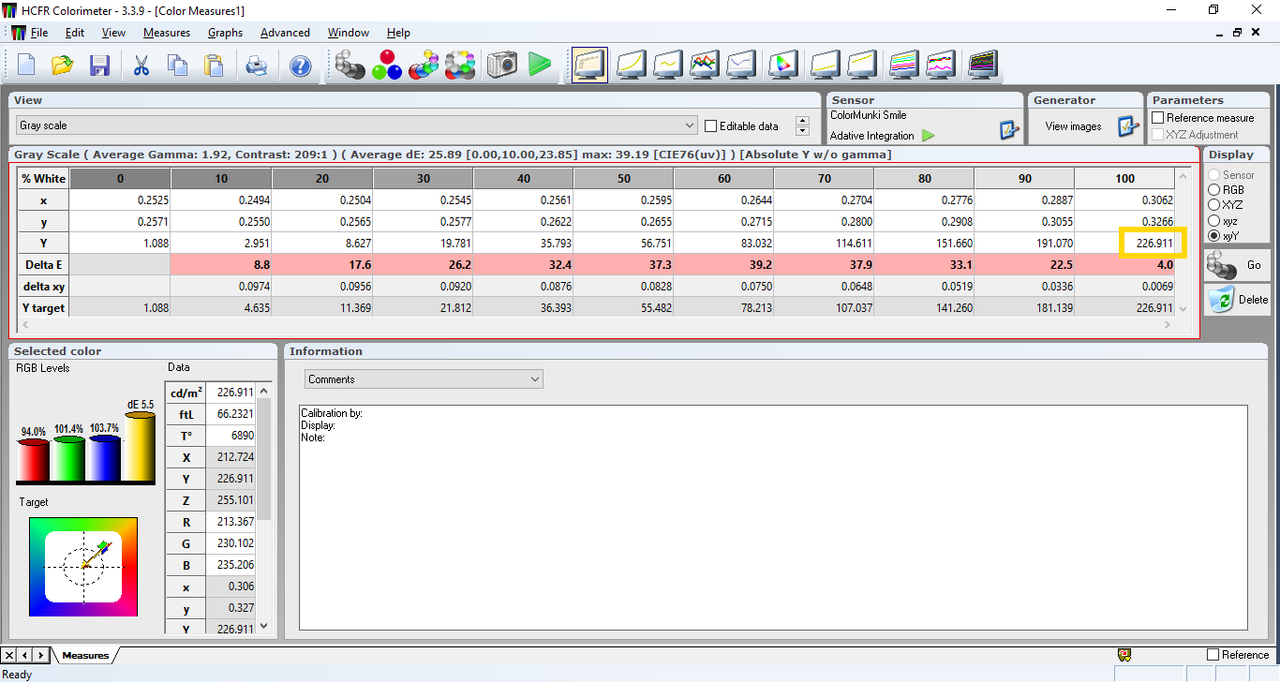
Task: Show measures table view monitor icon
Action: 590,65
